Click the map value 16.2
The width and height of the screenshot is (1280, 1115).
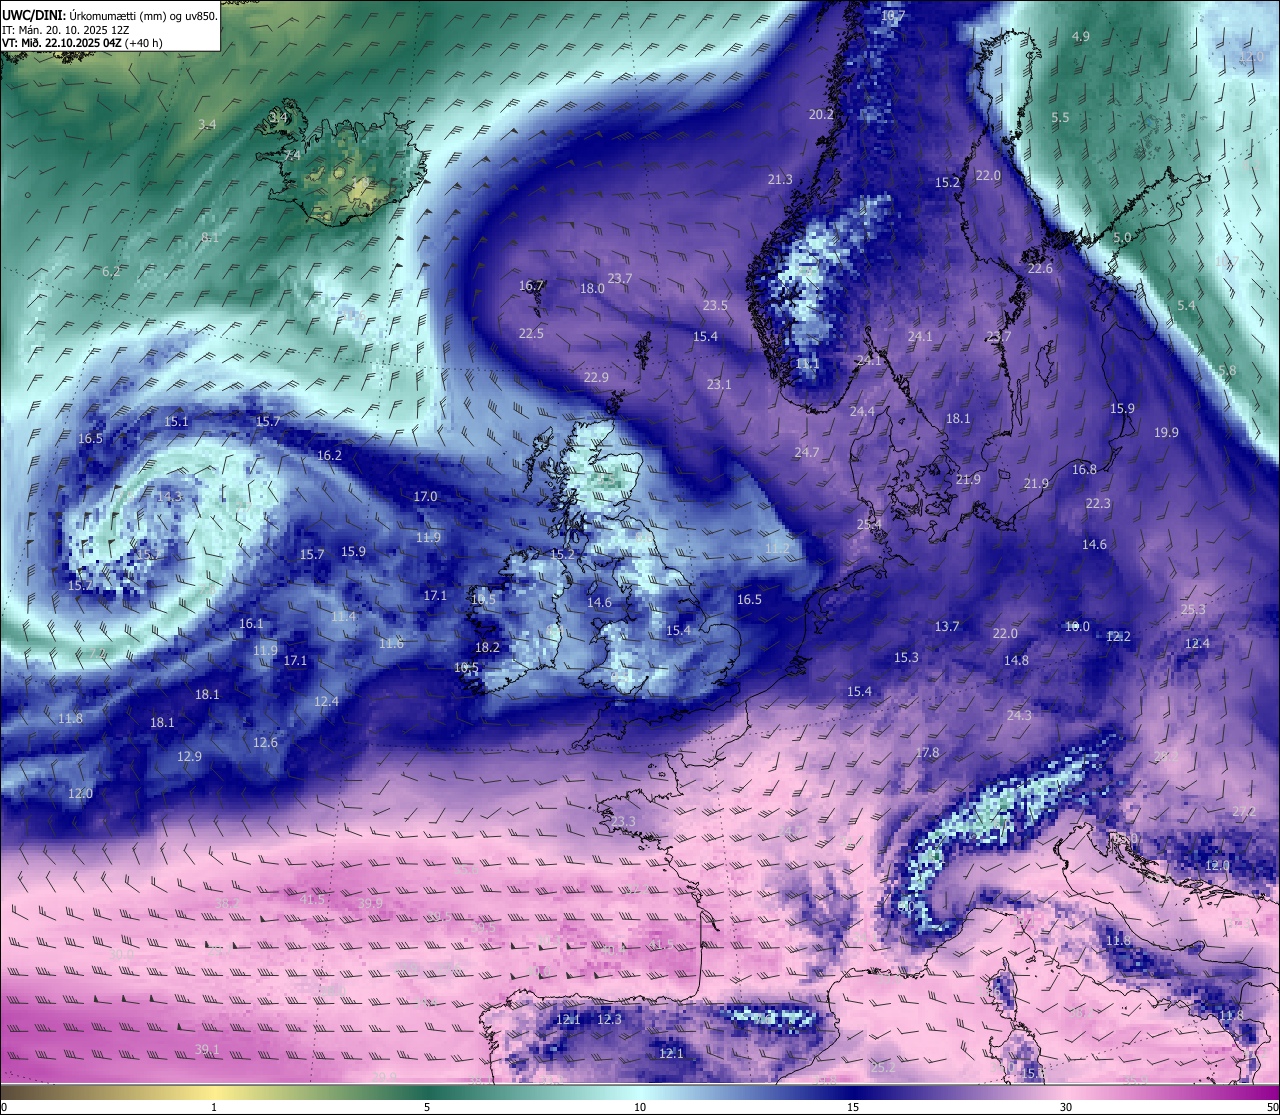329,455
